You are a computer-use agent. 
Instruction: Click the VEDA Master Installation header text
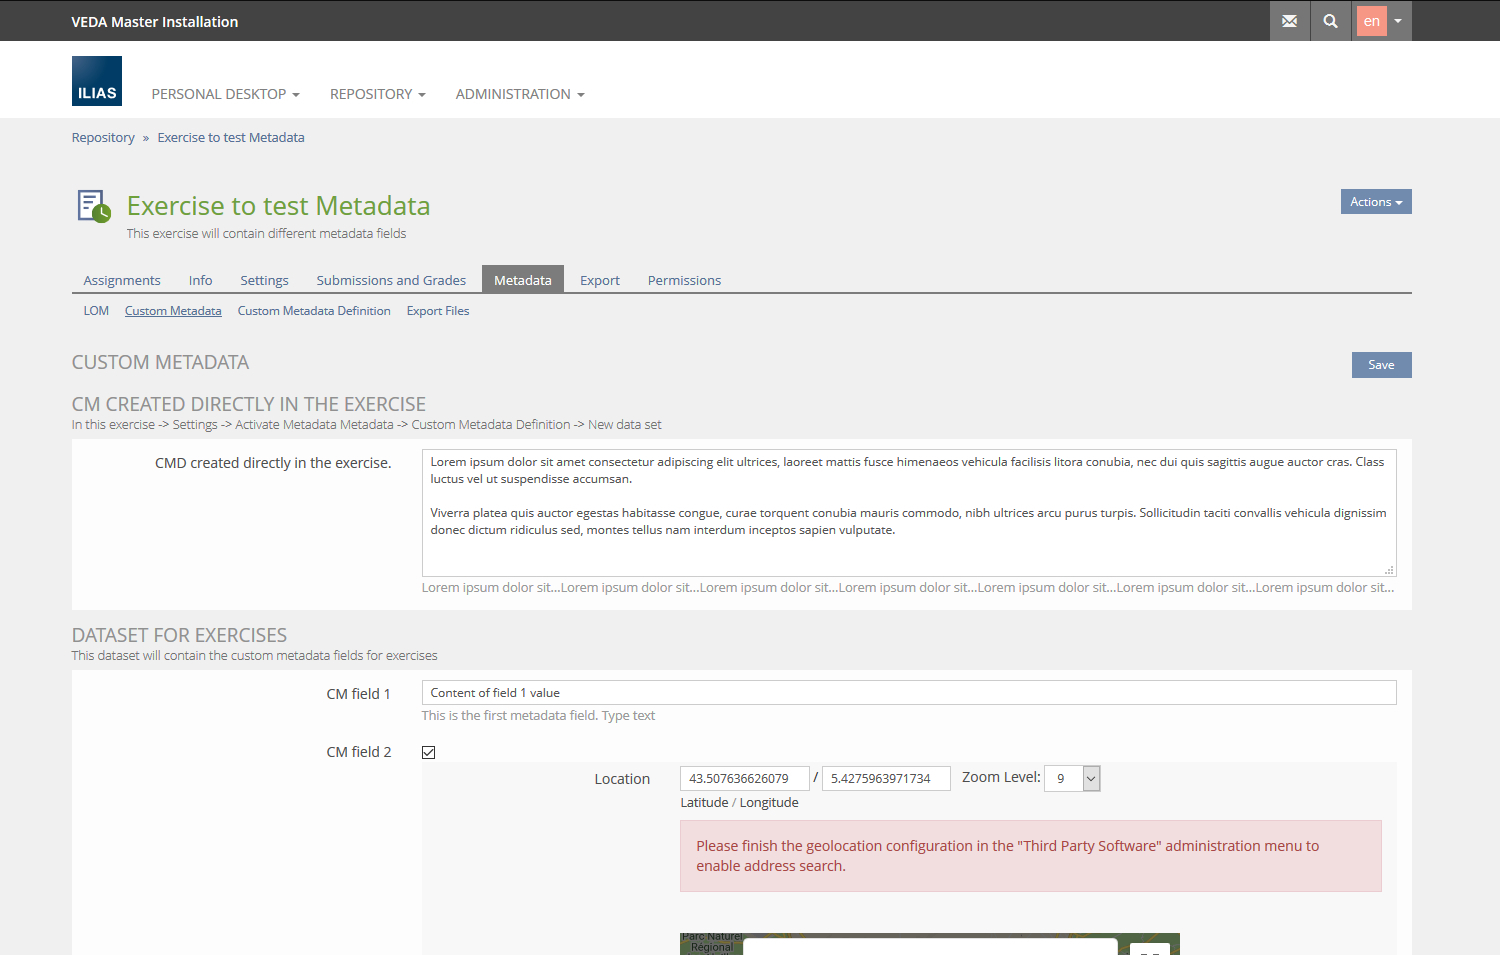click(x=155, y=22)
